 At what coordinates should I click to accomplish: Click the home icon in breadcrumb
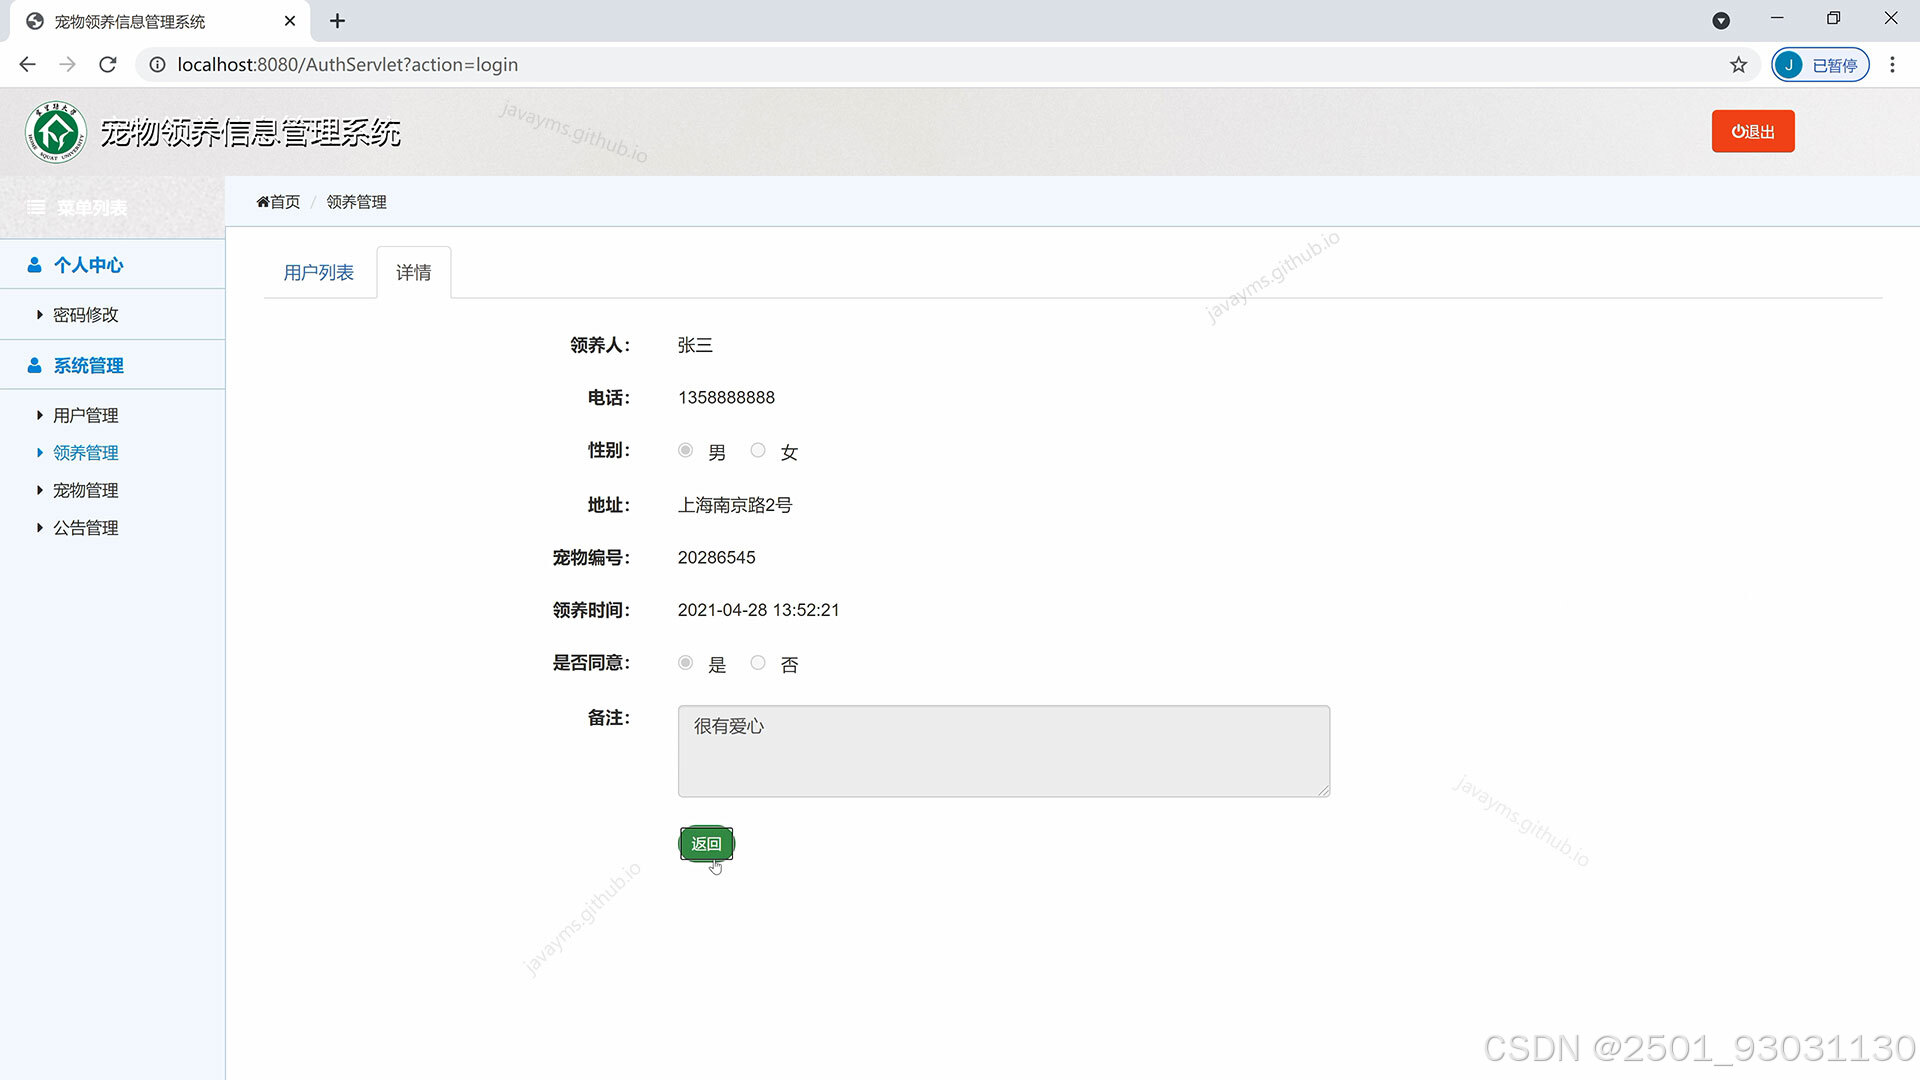click(263, 202)
